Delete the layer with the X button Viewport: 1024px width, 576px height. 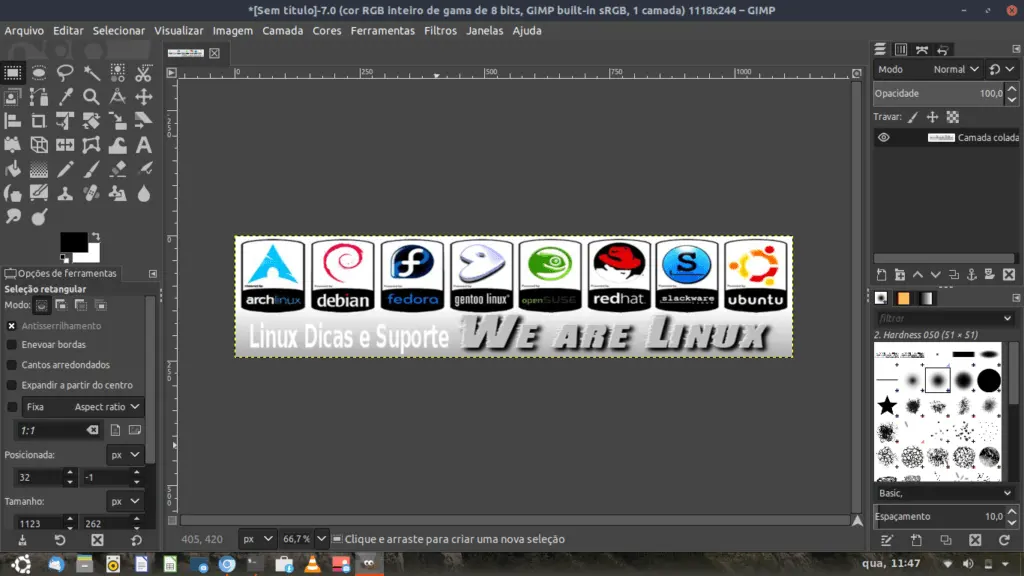1008,275
